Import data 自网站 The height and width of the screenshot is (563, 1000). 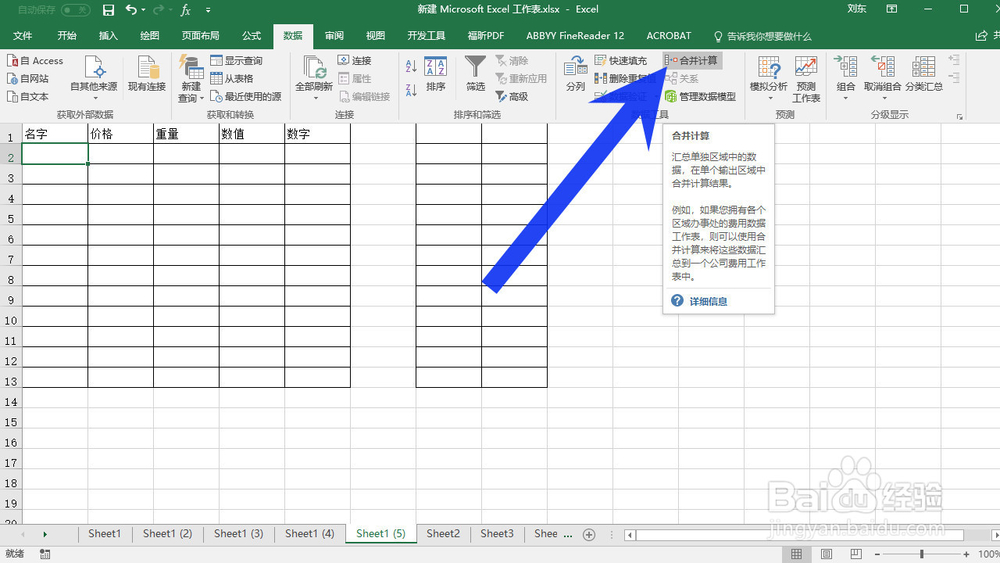tap(28, 78)
